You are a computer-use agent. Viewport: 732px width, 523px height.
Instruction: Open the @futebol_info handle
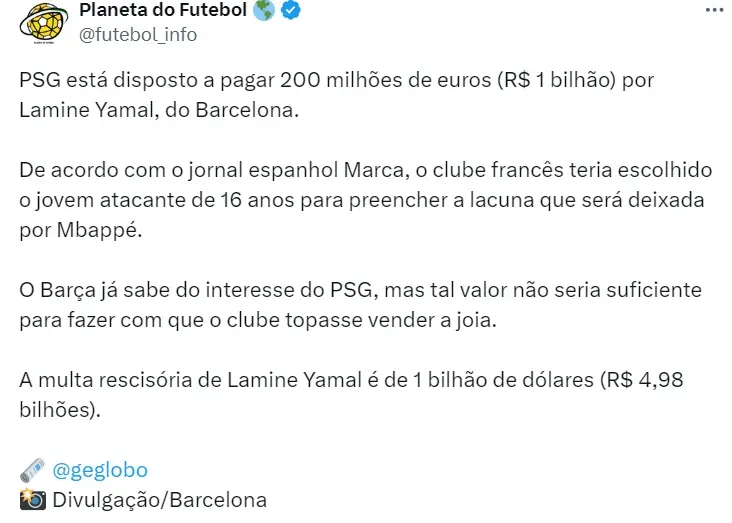click(x=137, y=35)
